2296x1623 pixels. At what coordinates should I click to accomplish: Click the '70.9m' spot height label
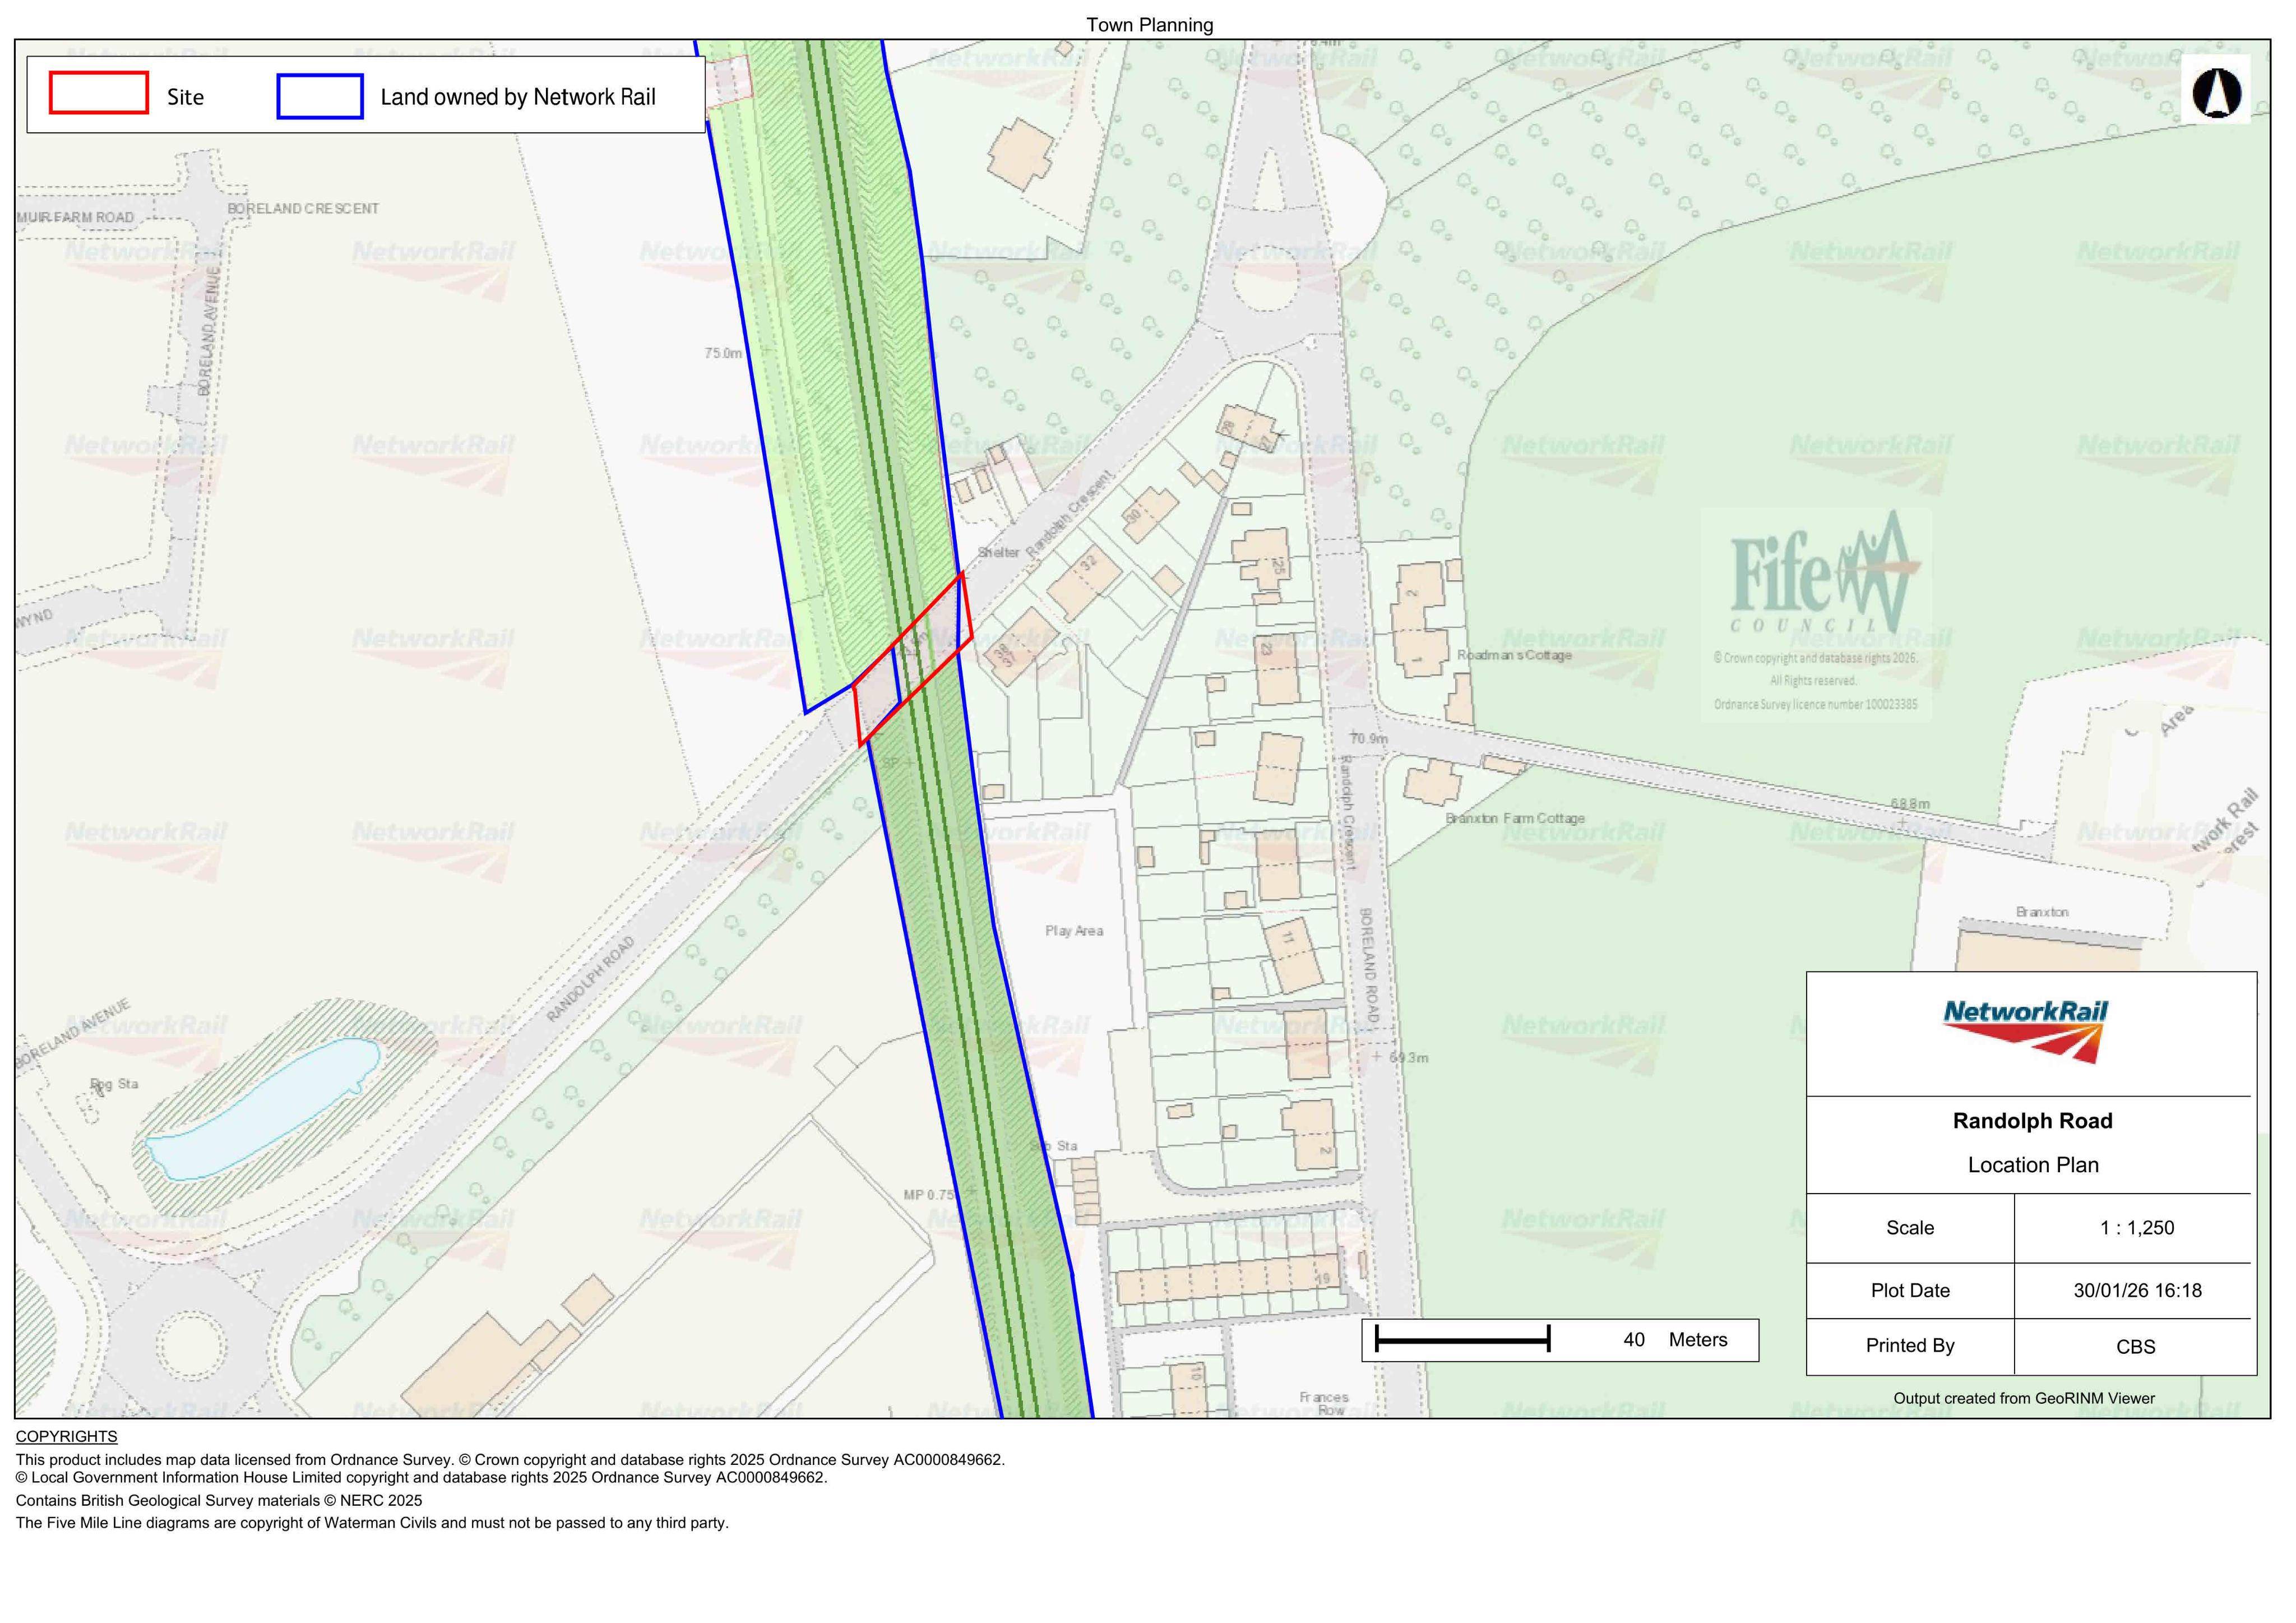pos(1369,739)
